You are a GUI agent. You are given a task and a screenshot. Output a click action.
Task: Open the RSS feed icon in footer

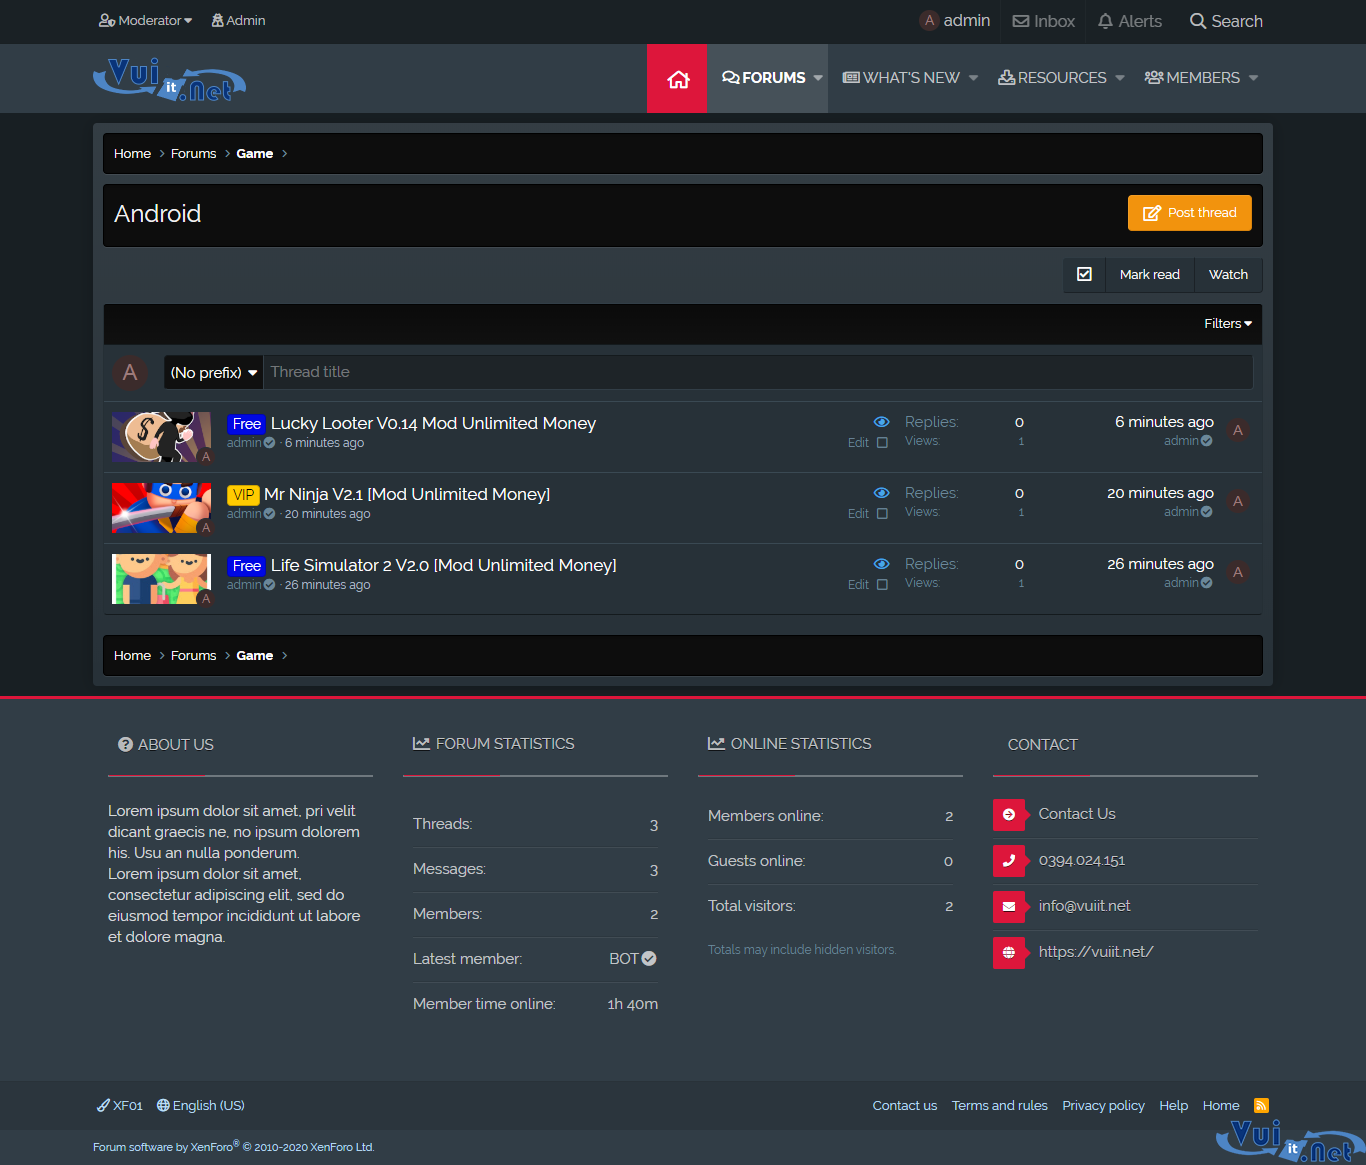(x=1261, y=1105)
